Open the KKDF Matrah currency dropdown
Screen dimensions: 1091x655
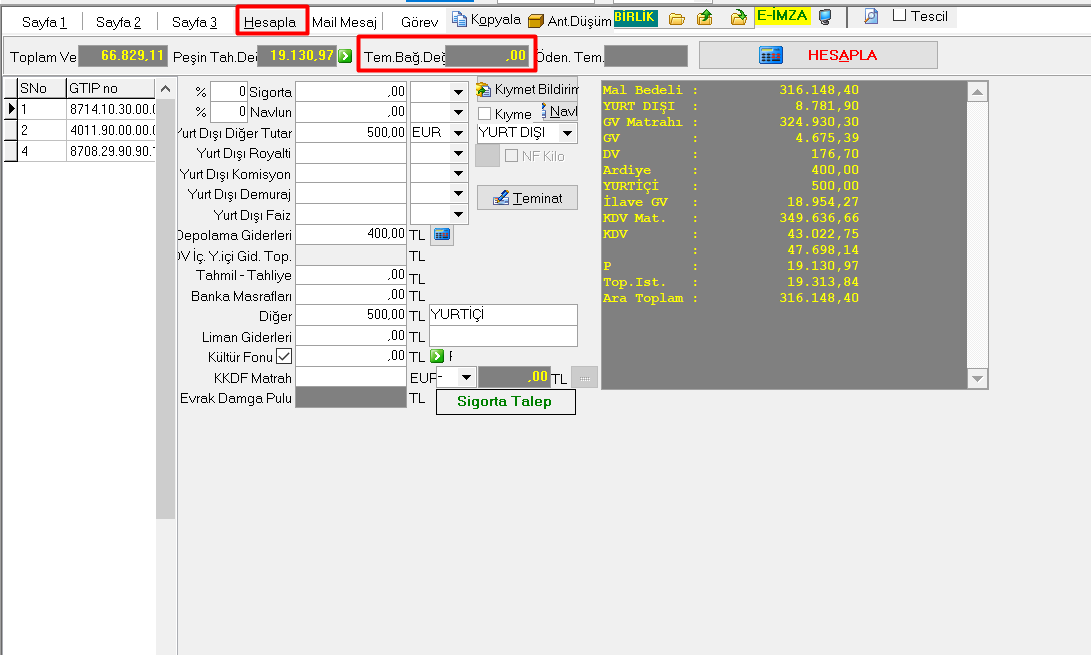click(466, 377)
